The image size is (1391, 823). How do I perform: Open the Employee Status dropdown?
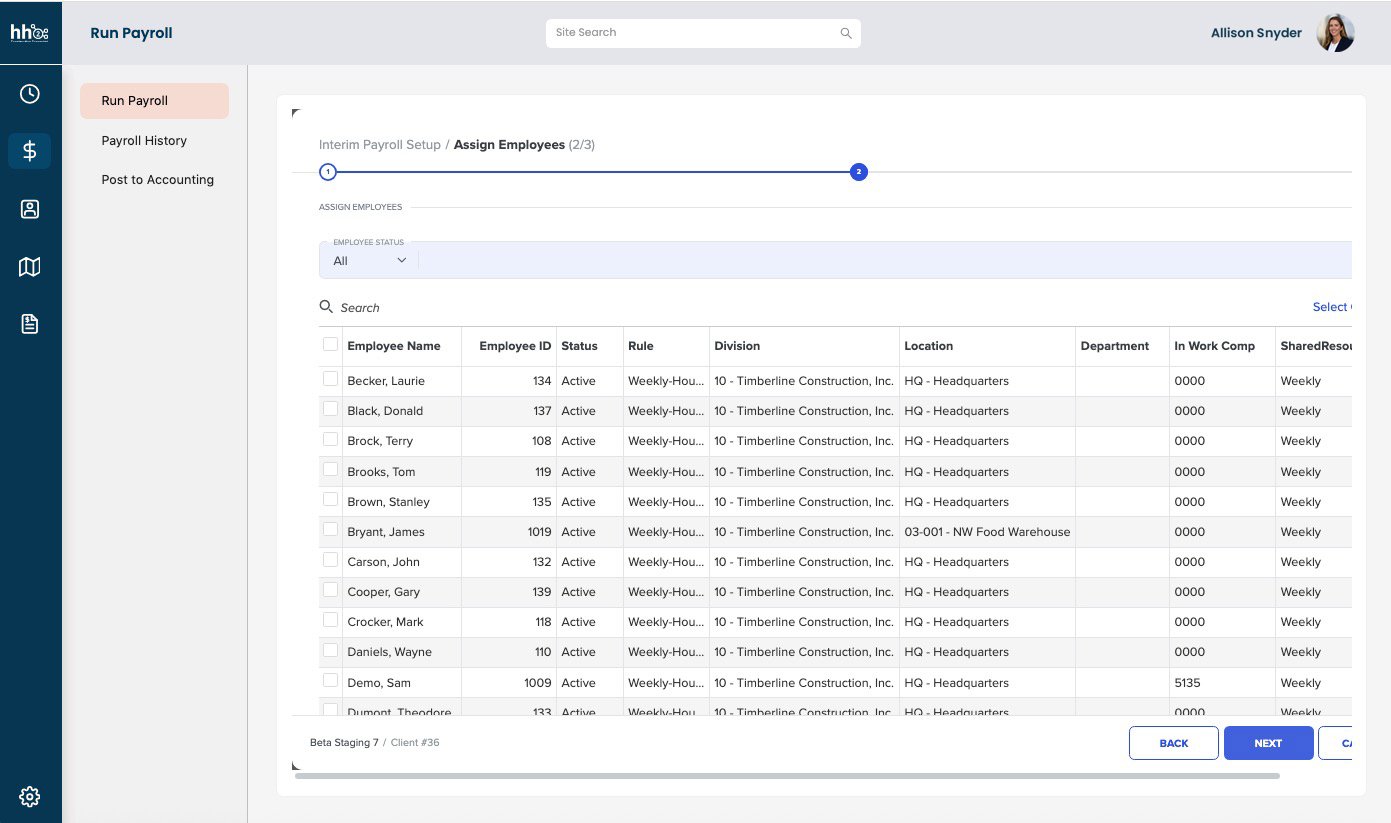(368, 259)
